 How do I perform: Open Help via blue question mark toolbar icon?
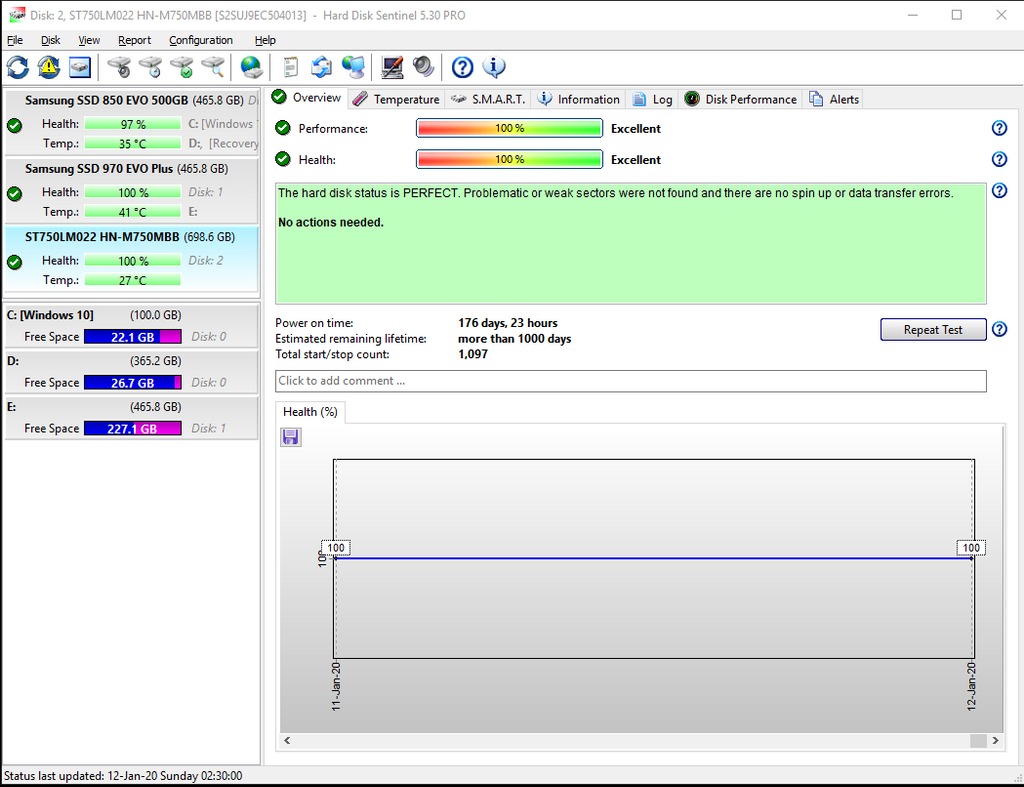[462, 67]
